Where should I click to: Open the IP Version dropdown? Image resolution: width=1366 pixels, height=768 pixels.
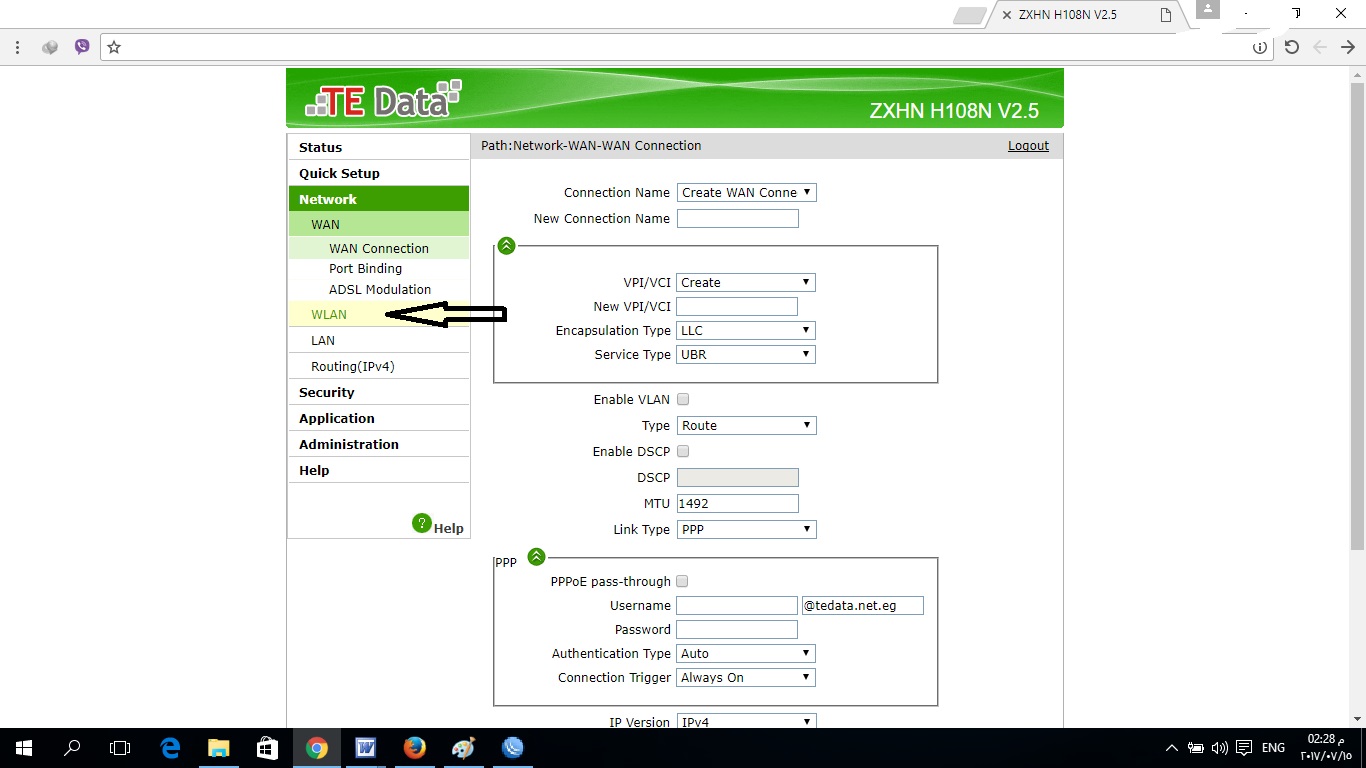tap(747, 721)
